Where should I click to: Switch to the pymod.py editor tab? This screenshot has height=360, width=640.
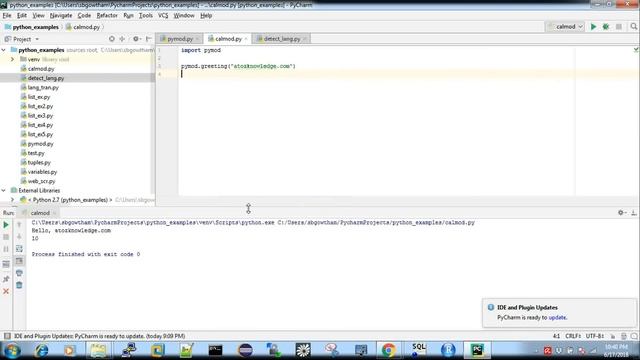click(x=180, y=39)
